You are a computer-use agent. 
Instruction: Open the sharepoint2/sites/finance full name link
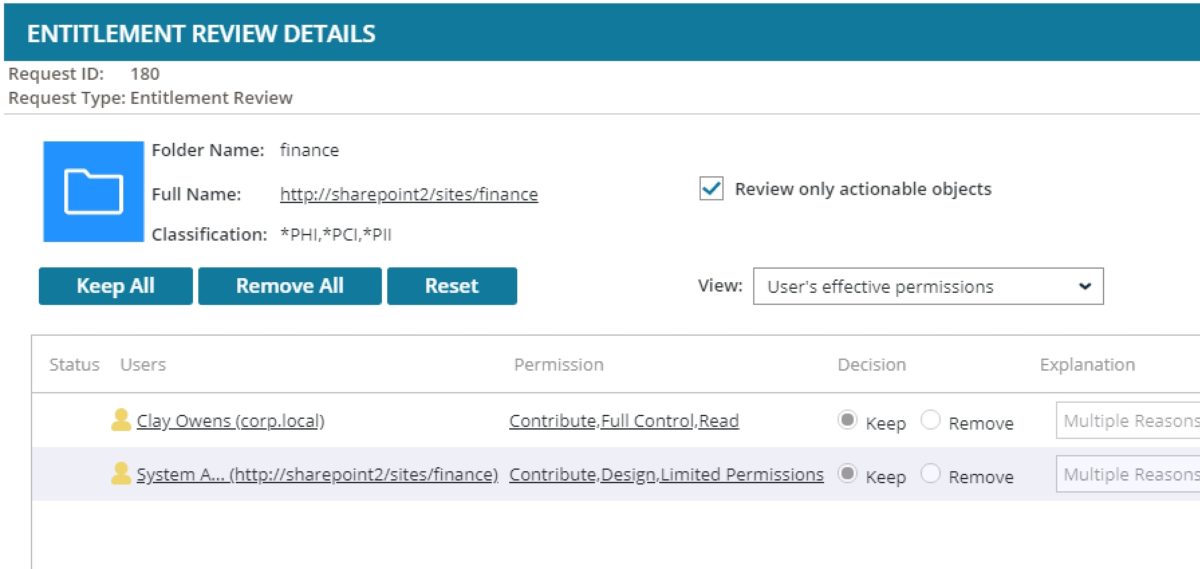tap(408, 195)
